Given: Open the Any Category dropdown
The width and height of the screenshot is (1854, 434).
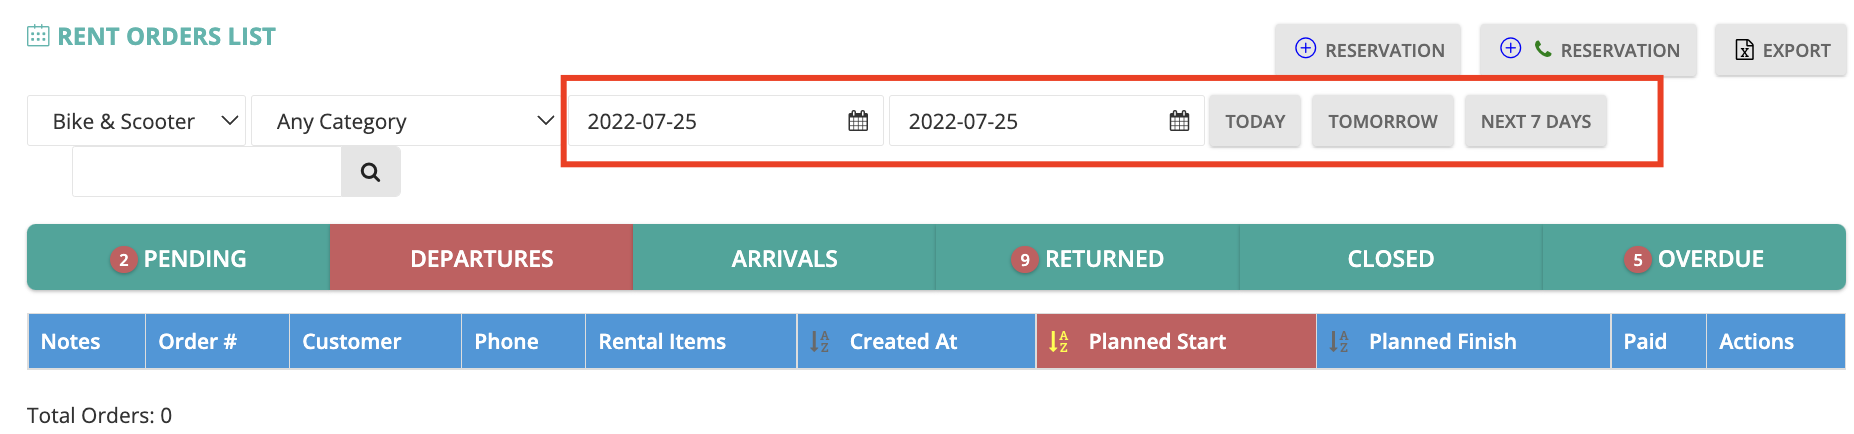Looking at the screenshot, I should coord(406,121).
